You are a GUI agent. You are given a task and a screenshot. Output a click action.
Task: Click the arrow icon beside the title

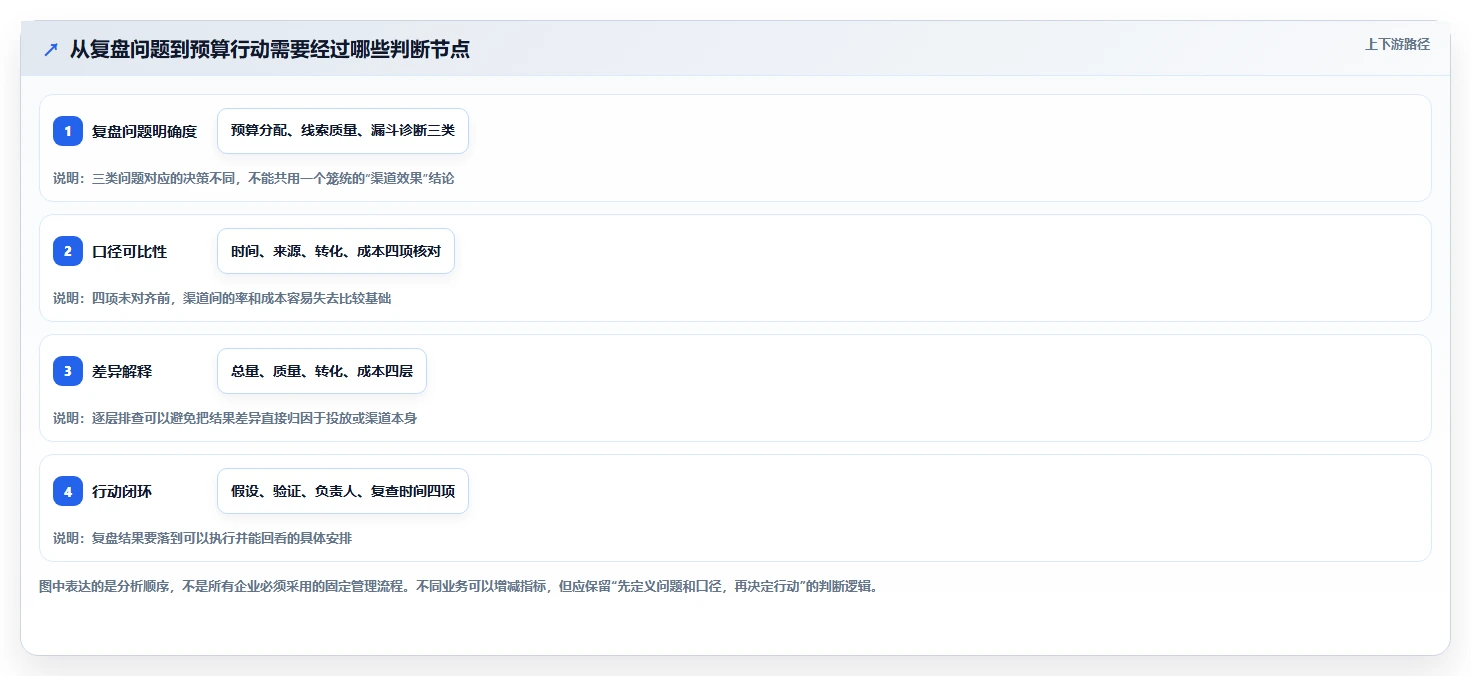click(51, 50)
